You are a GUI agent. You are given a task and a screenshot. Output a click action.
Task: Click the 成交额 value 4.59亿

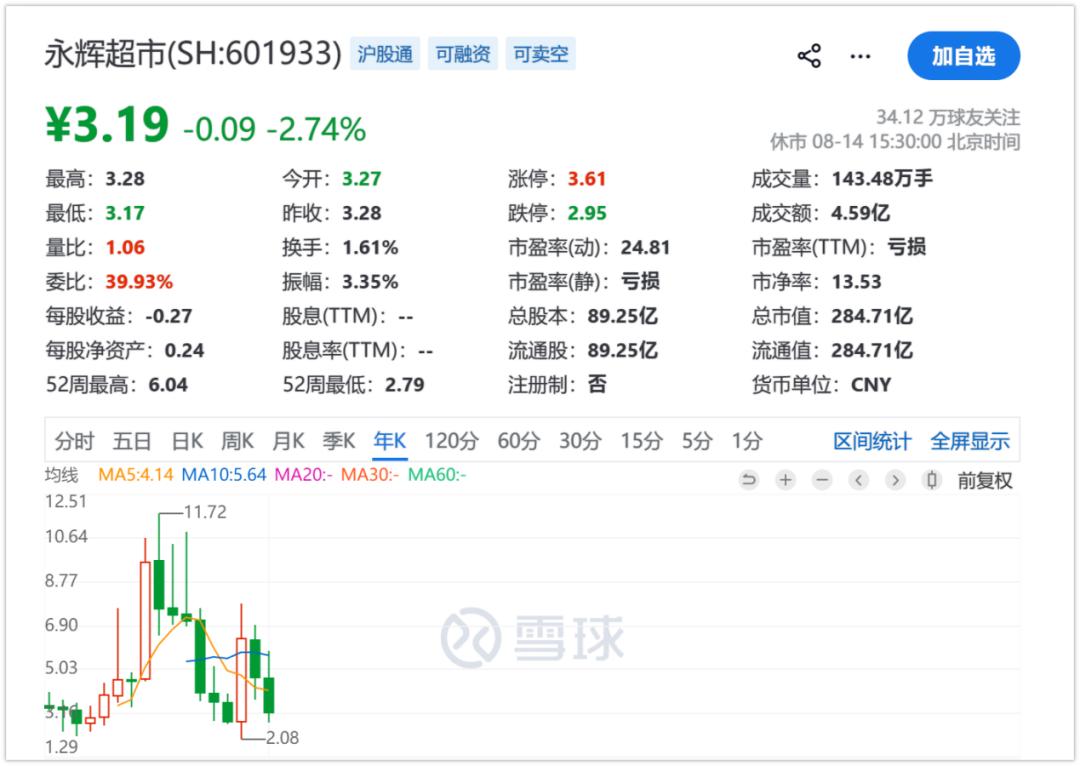[860, 213]
